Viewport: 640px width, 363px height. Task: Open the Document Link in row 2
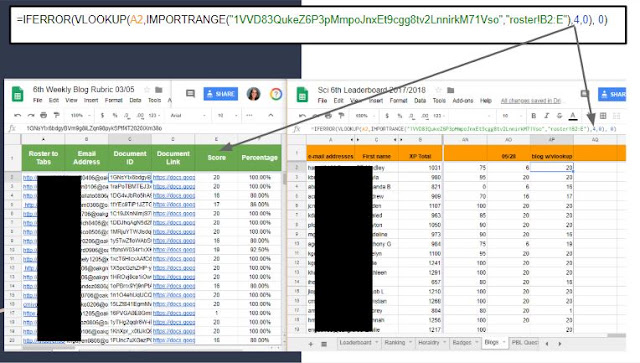click(x=174, y=178)
